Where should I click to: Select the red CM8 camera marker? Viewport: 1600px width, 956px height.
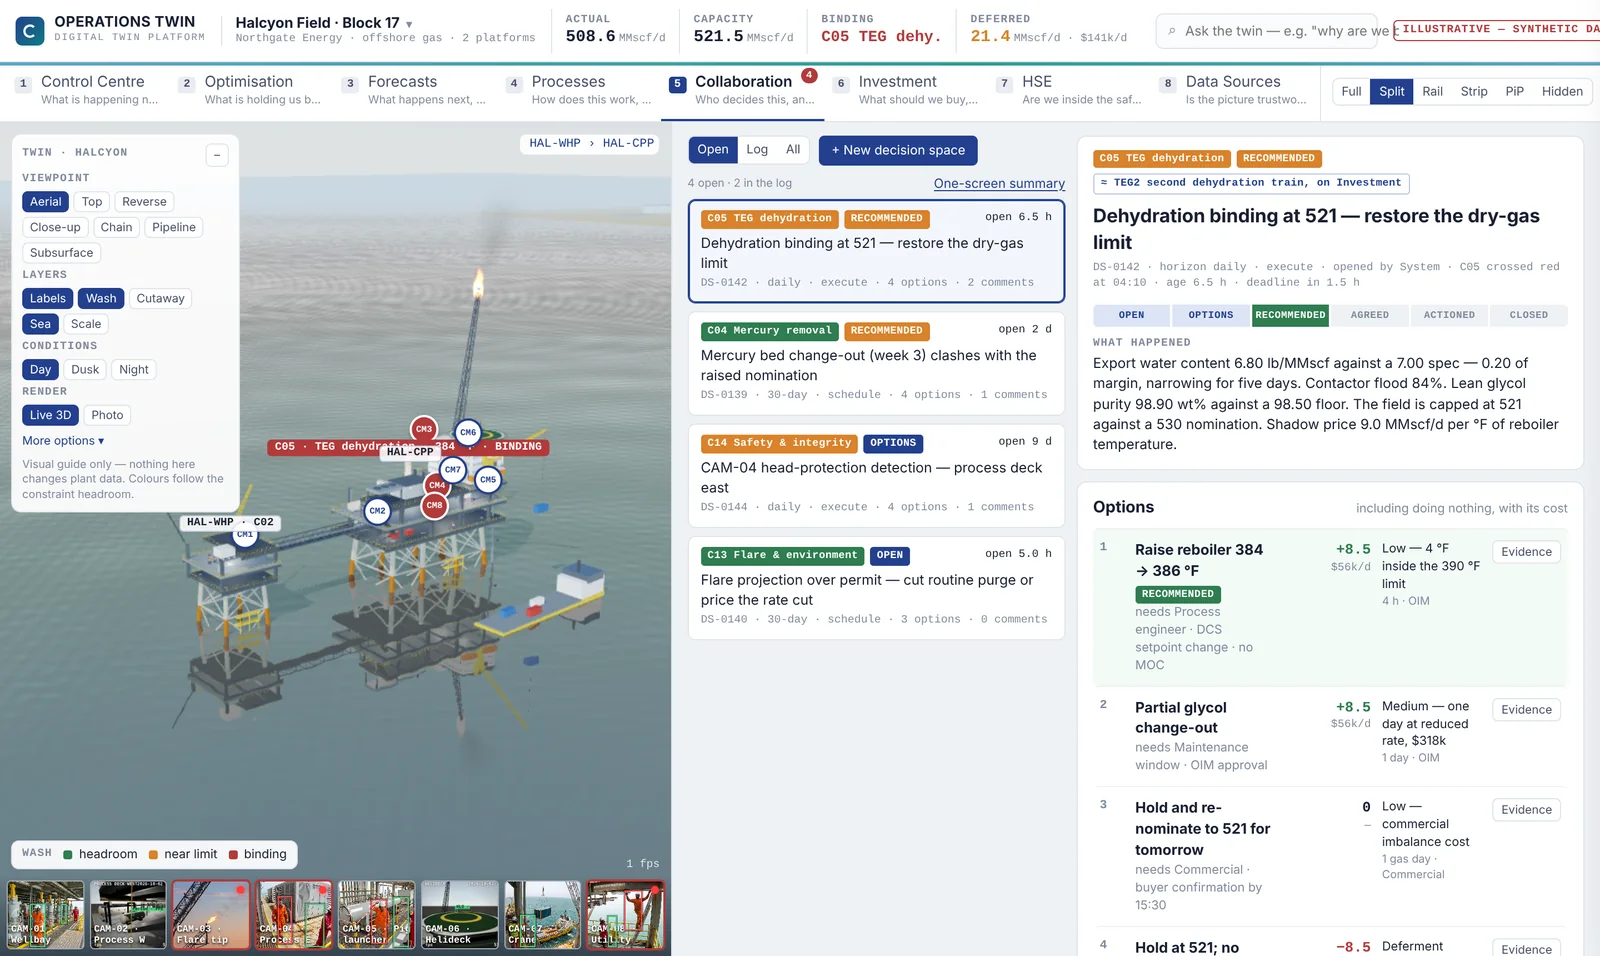pyautogui.click(x=434, y=506)
